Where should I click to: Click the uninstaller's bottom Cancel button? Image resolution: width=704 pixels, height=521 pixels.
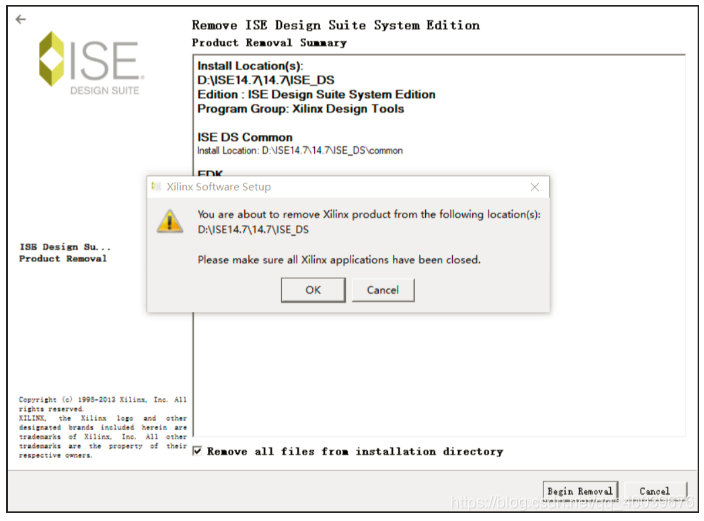[x=655, y=491]
